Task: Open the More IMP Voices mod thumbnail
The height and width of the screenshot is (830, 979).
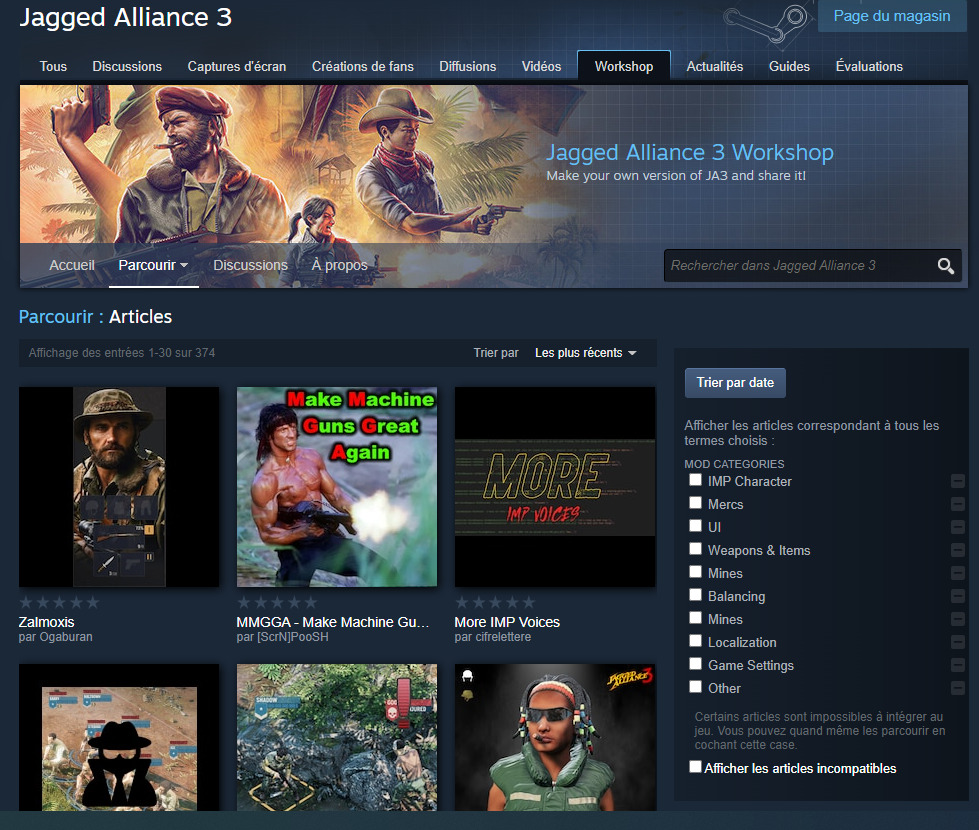Action: point(555,487)
